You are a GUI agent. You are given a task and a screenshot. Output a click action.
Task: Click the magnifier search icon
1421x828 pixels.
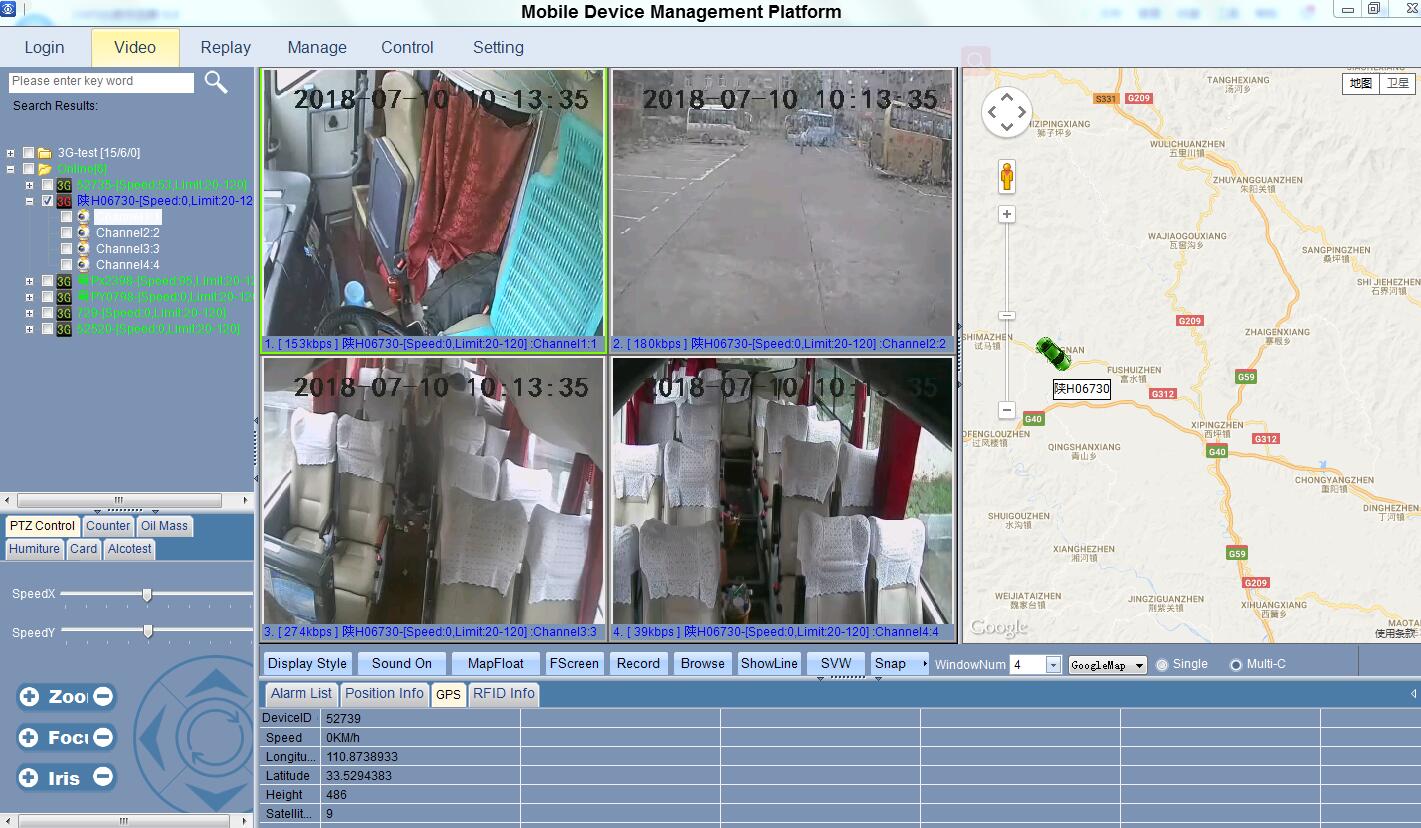(216, 82)
